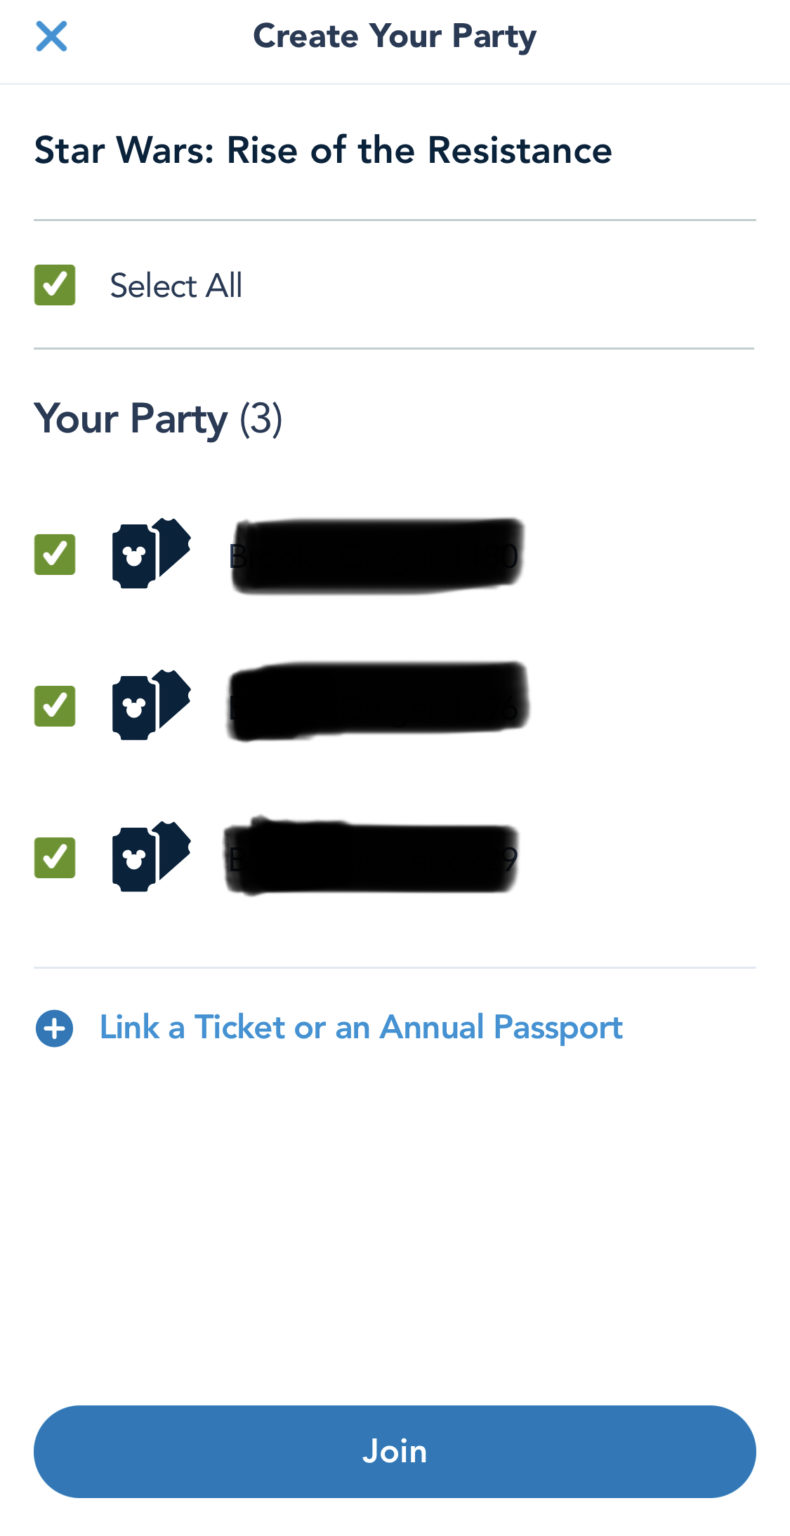
Task: Tap the first member's Mickey ticket icon
Action: 150,553
